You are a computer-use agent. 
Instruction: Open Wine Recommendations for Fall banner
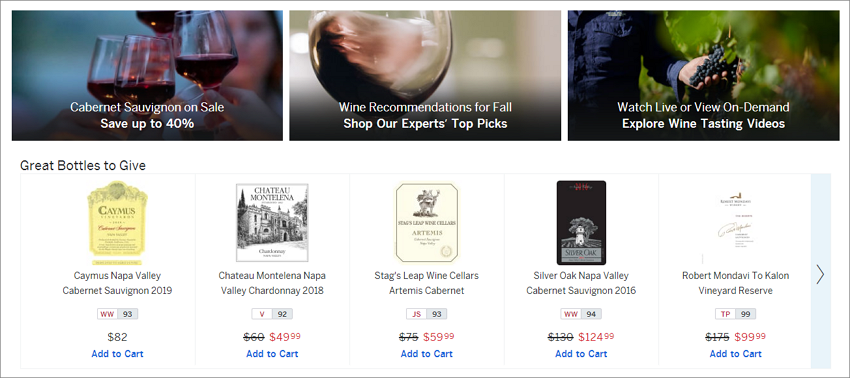pos(425,75)
